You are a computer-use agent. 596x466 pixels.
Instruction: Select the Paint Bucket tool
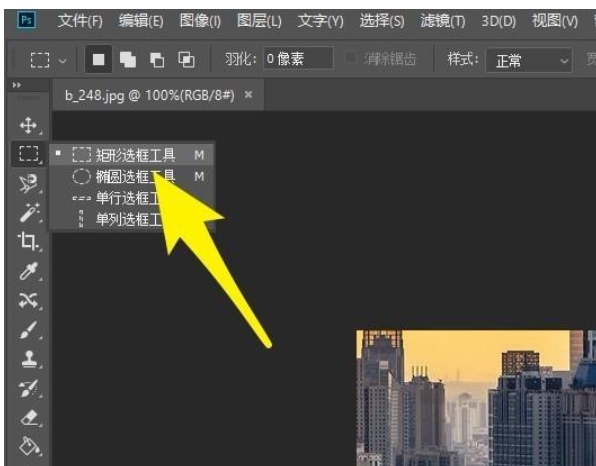coord(29,446)
